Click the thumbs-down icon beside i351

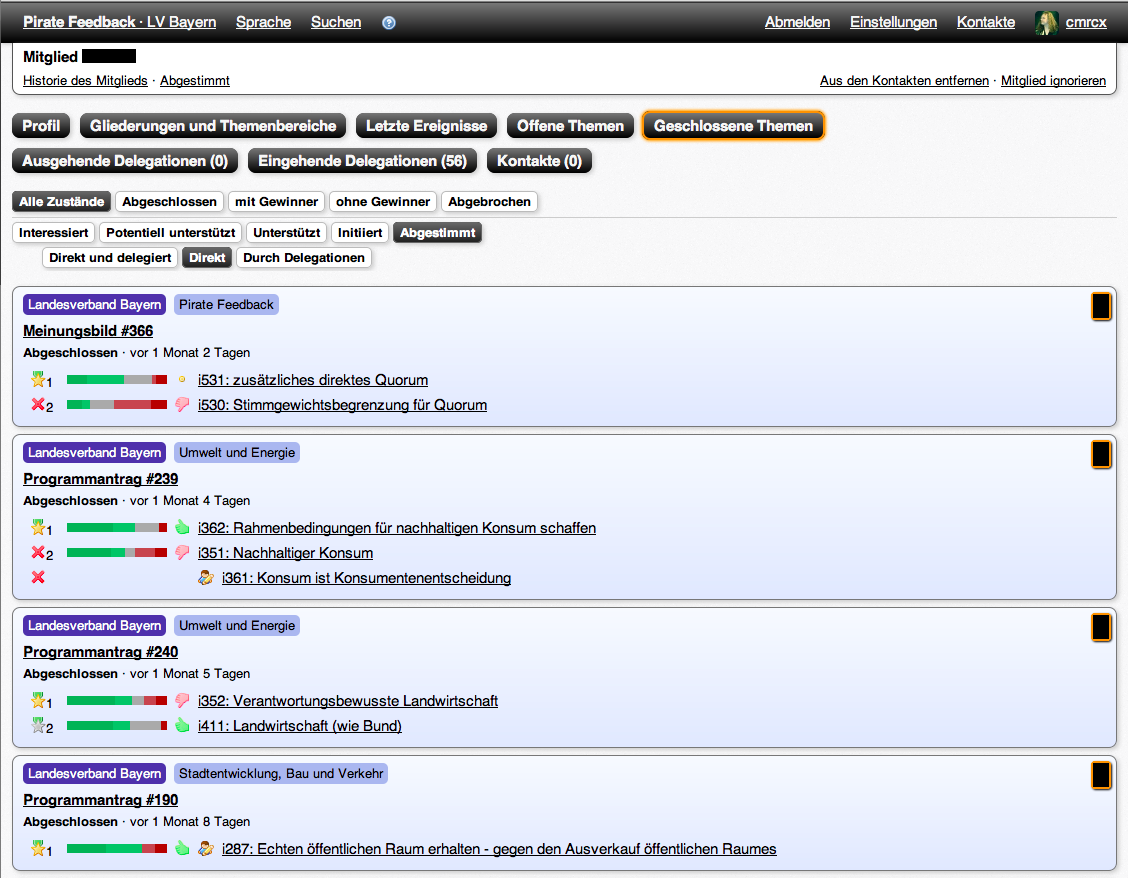coord(182,553)
